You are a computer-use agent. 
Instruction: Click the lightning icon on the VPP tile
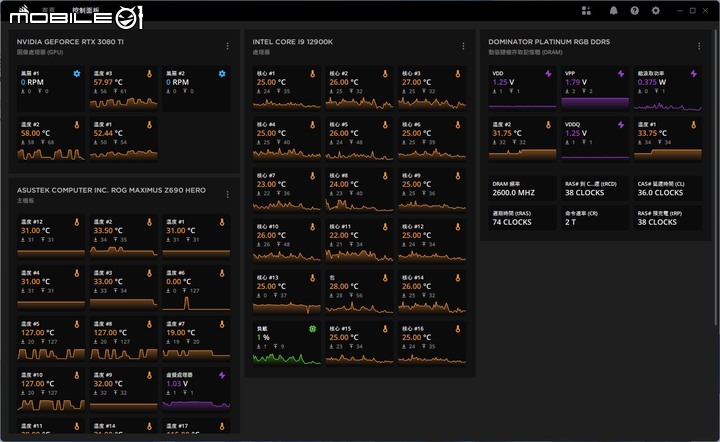coord(621,73)
